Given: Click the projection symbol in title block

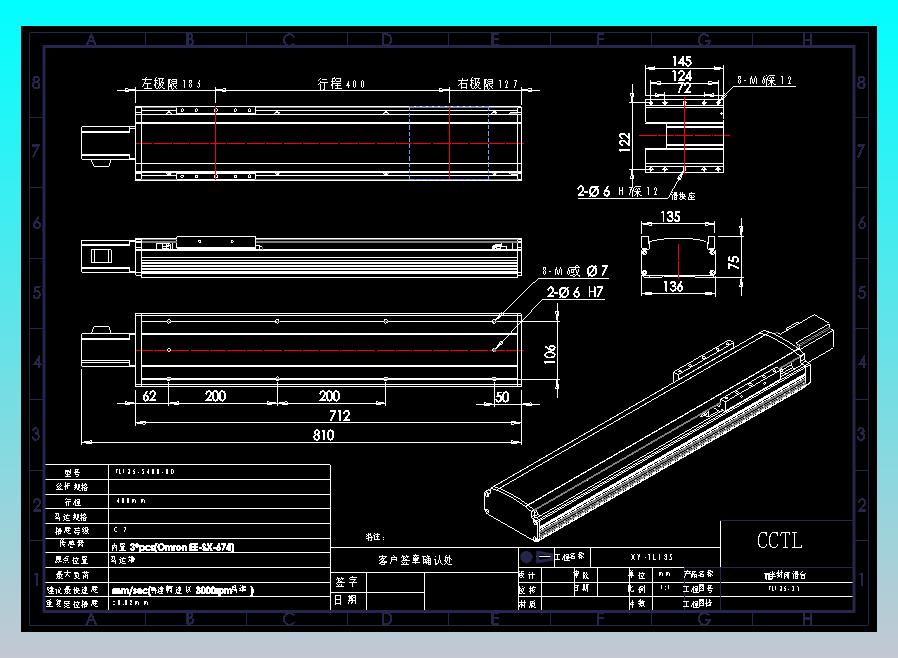Looking at the screenshot, I should [536, 557].
